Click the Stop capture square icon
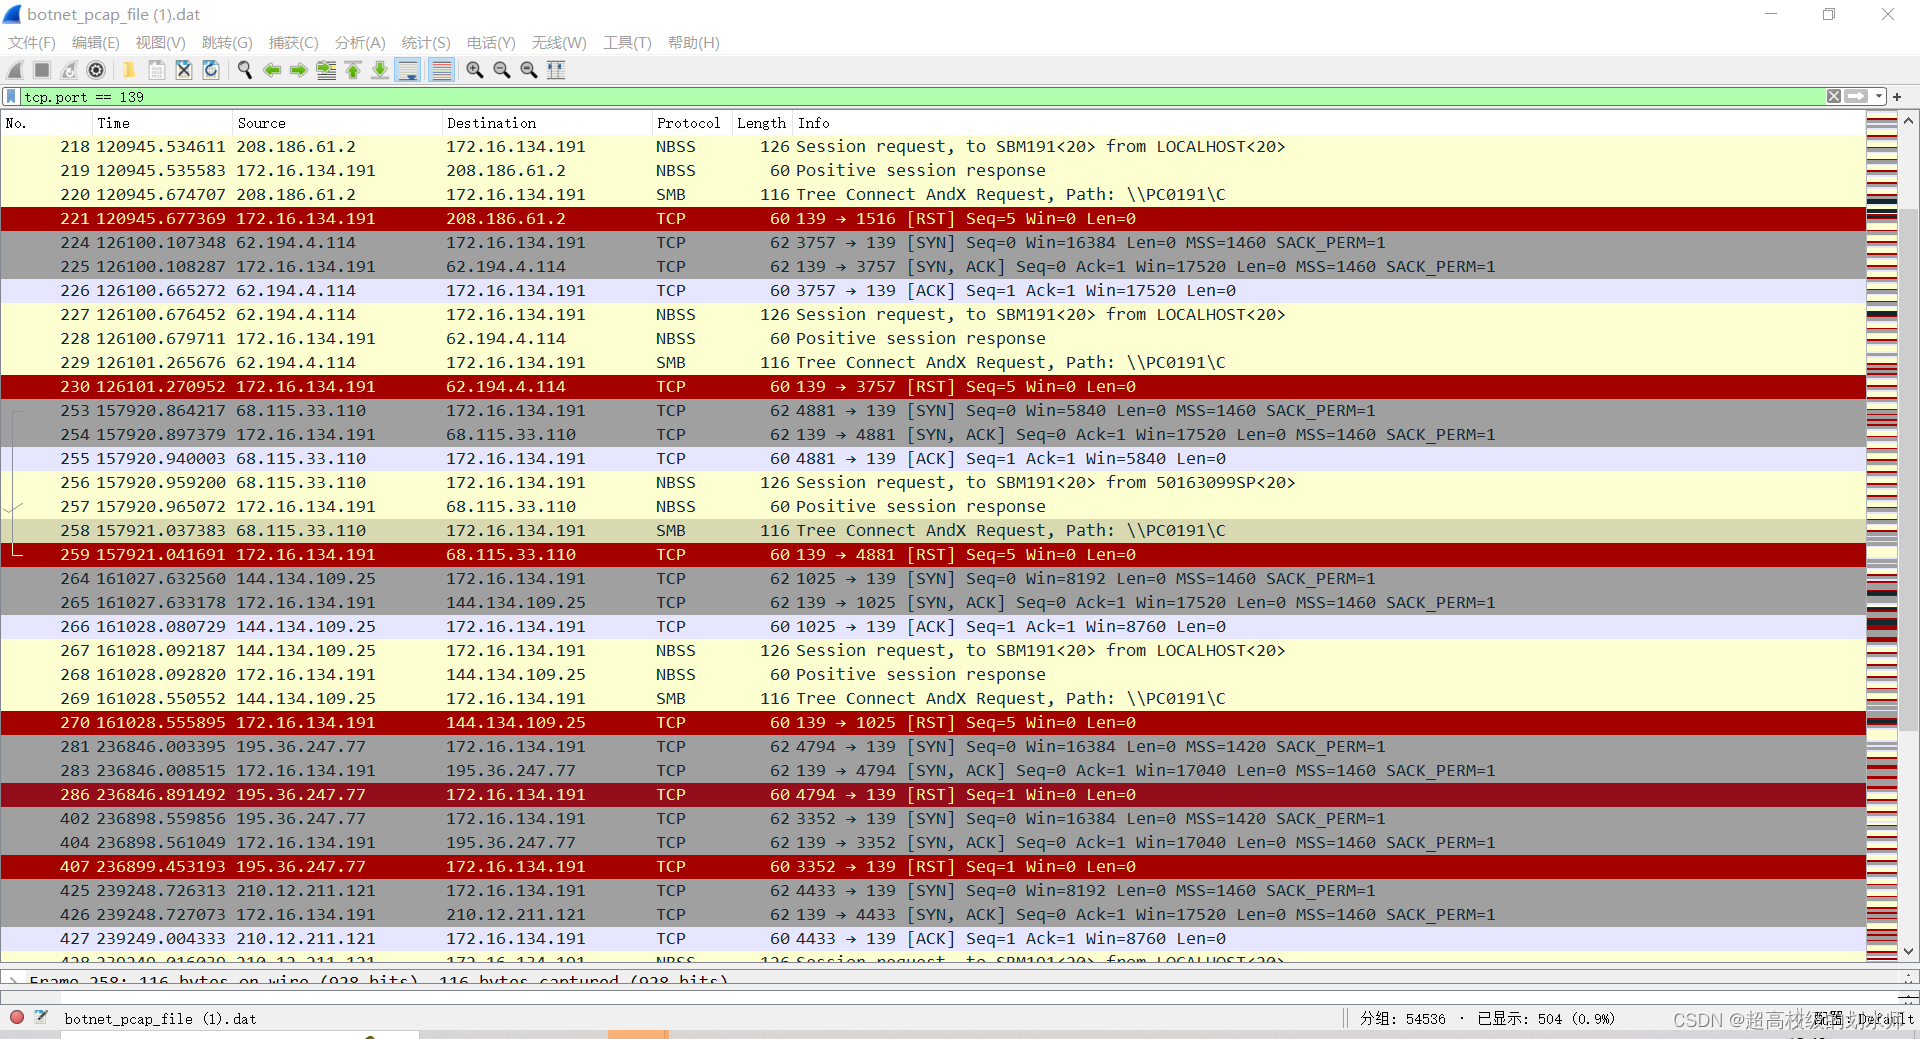1920x1039 pixels. pos(42,70)
